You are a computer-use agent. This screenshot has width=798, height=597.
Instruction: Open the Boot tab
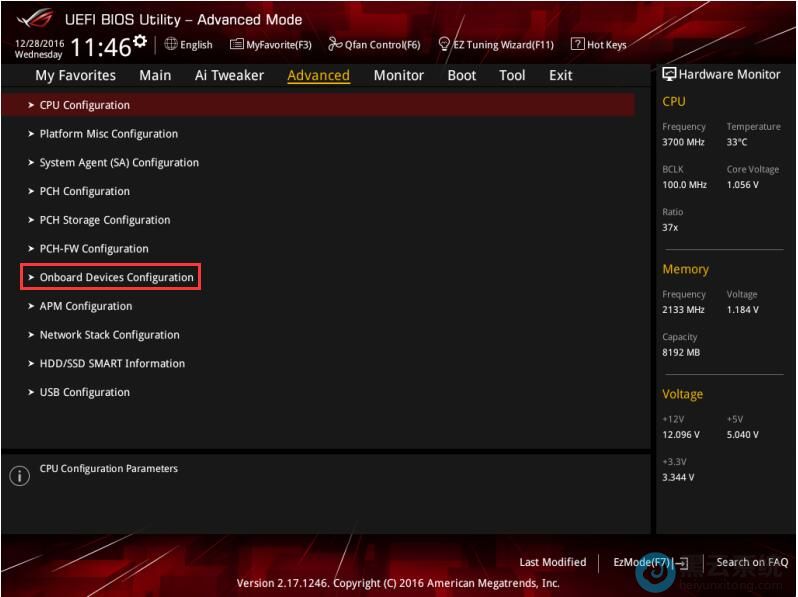[x=462, y=75]
